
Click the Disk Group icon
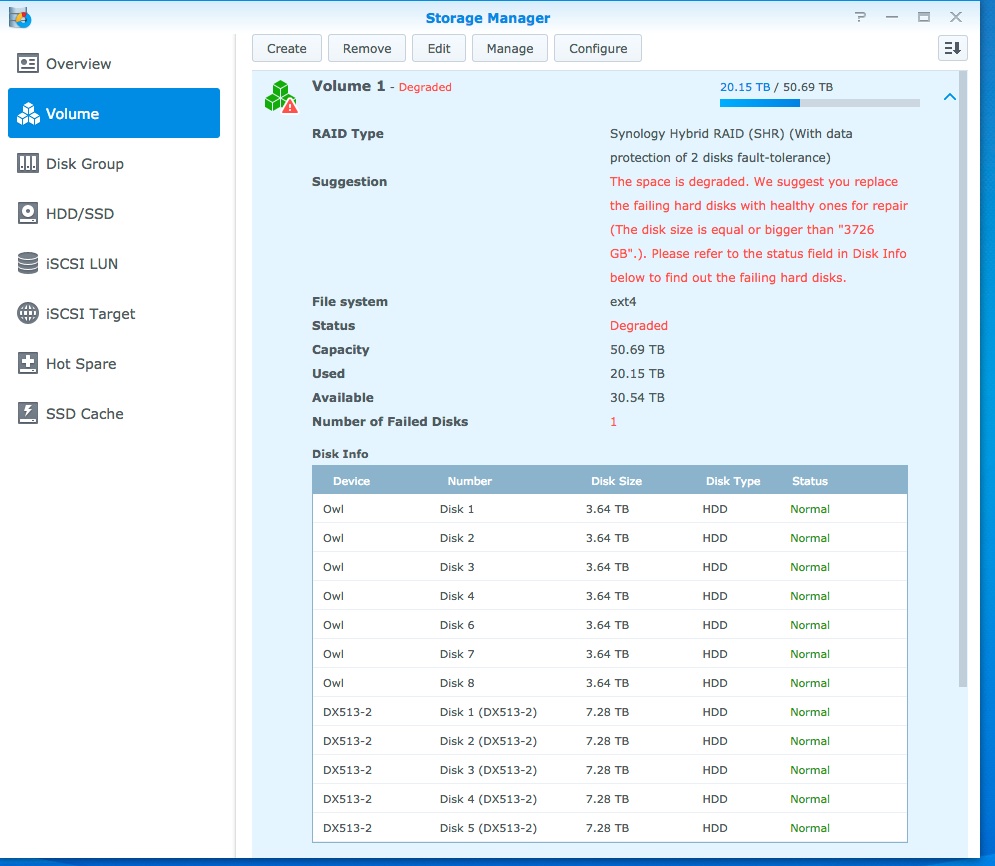click(27, 164)
